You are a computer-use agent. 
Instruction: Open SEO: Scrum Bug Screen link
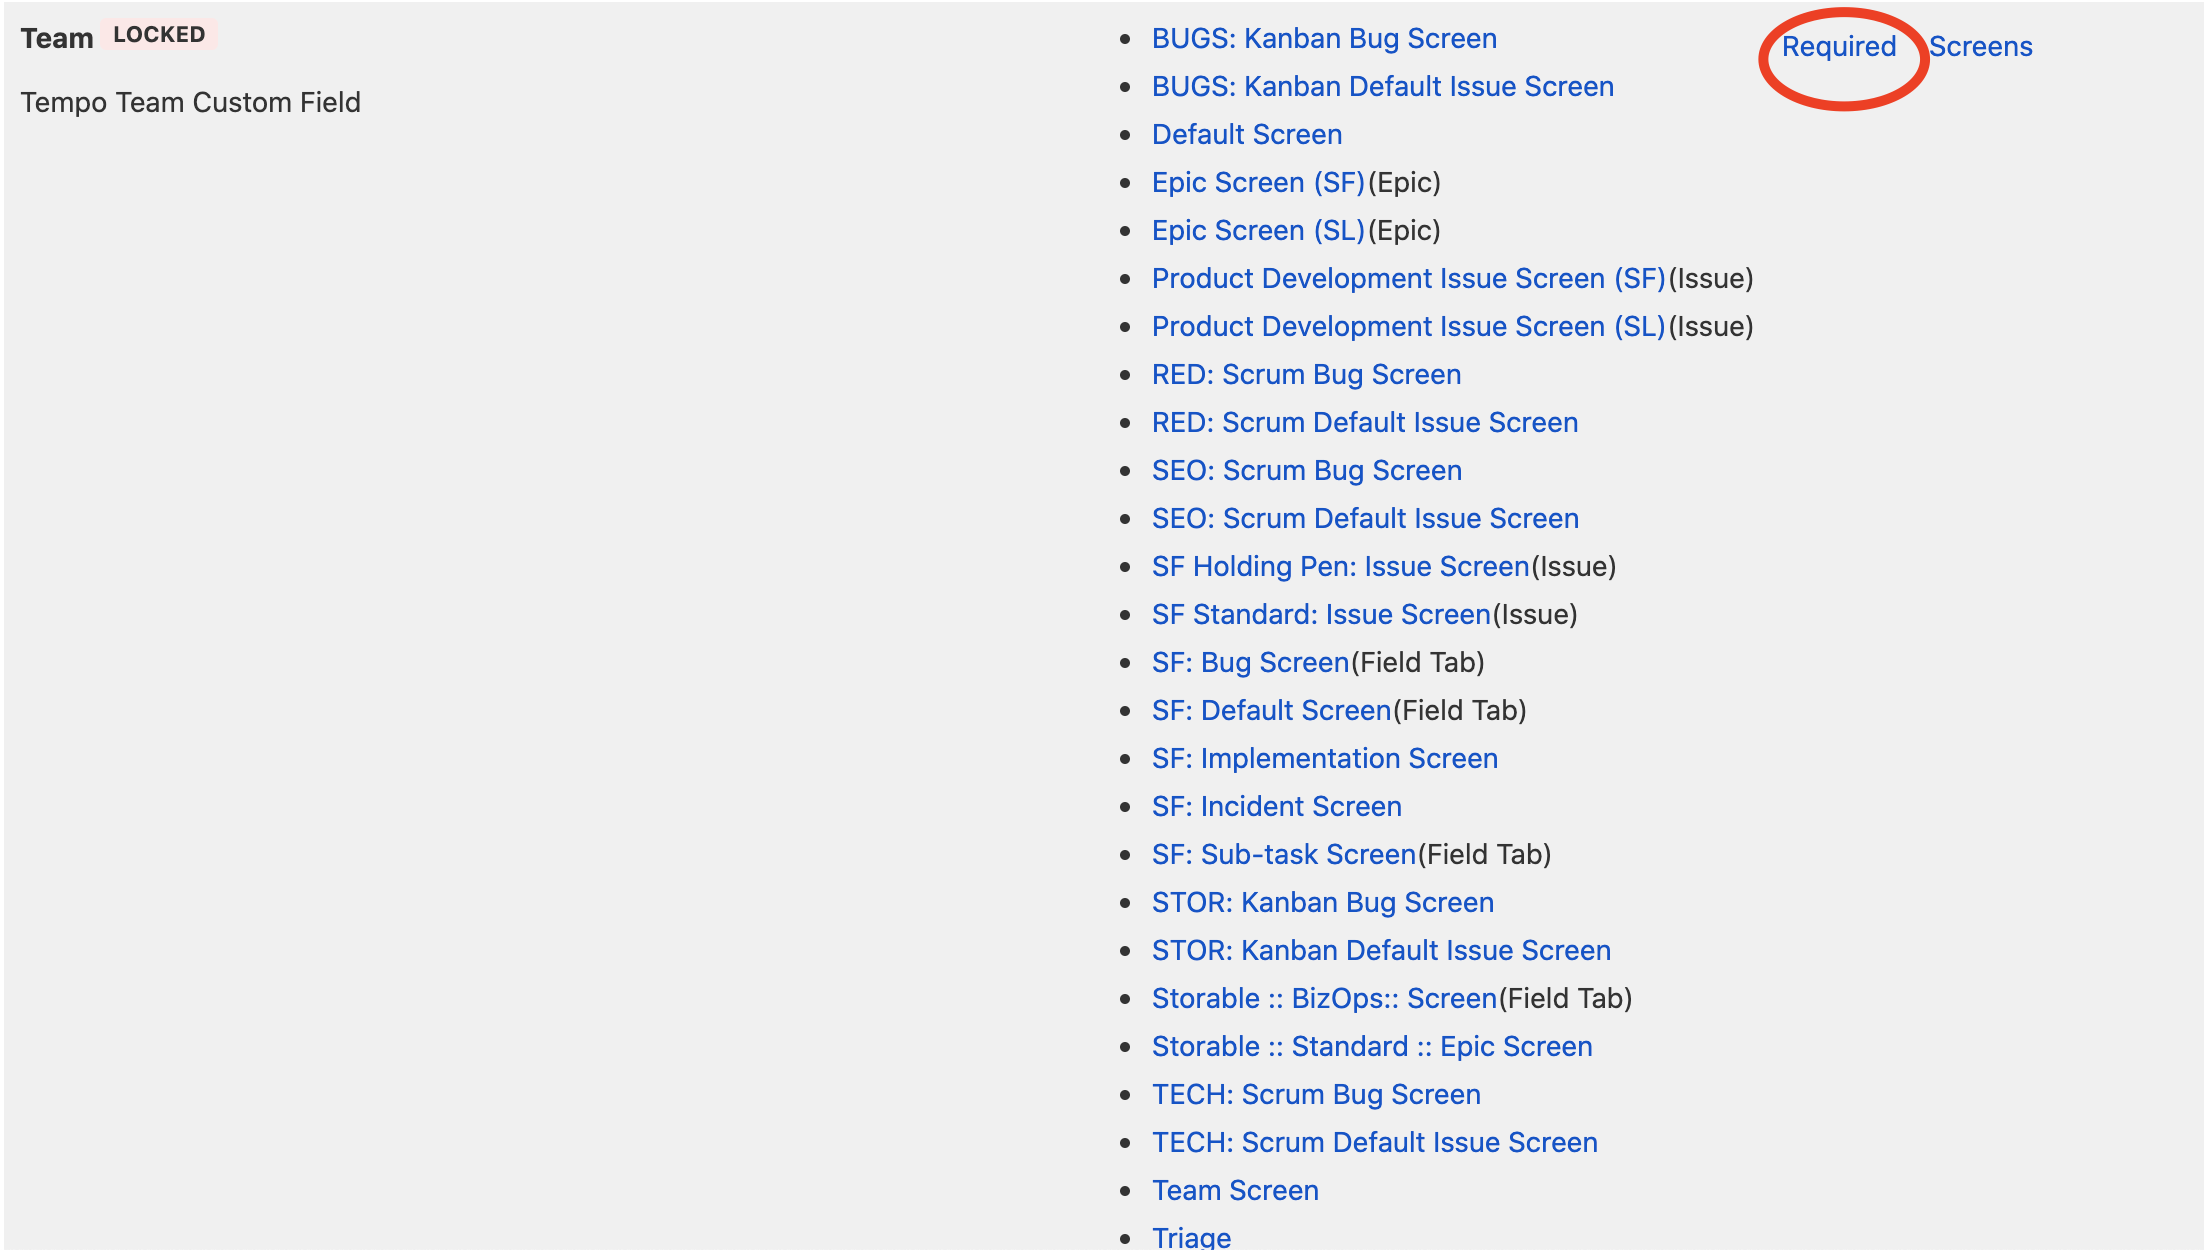[1306, 471]
